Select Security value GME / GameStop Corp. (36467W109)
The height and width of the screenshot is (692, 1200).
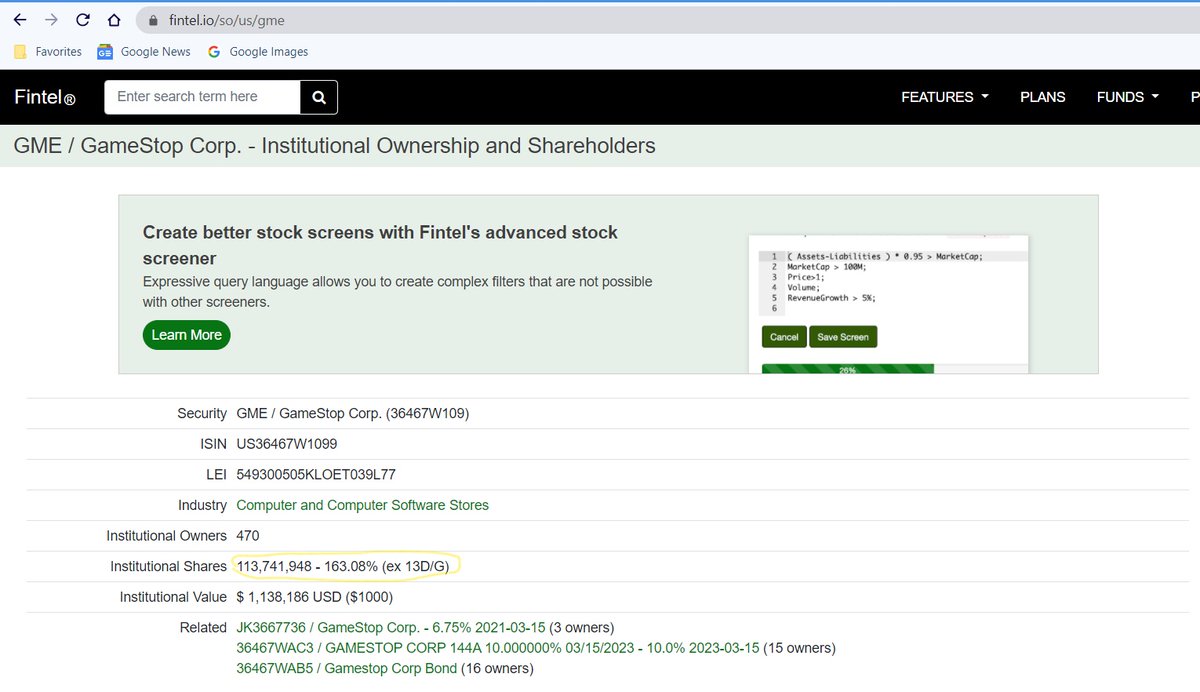point(353,413)
